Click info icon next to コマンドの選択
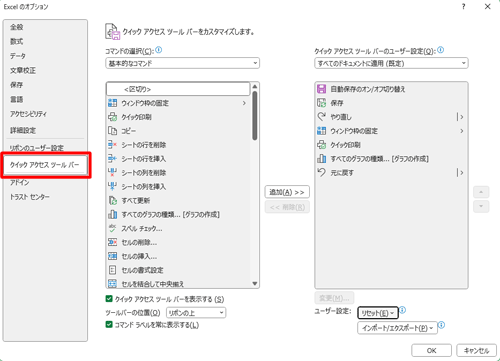This screenshot has height=361, width=500. pyautogui.click(x=159, y=50)
